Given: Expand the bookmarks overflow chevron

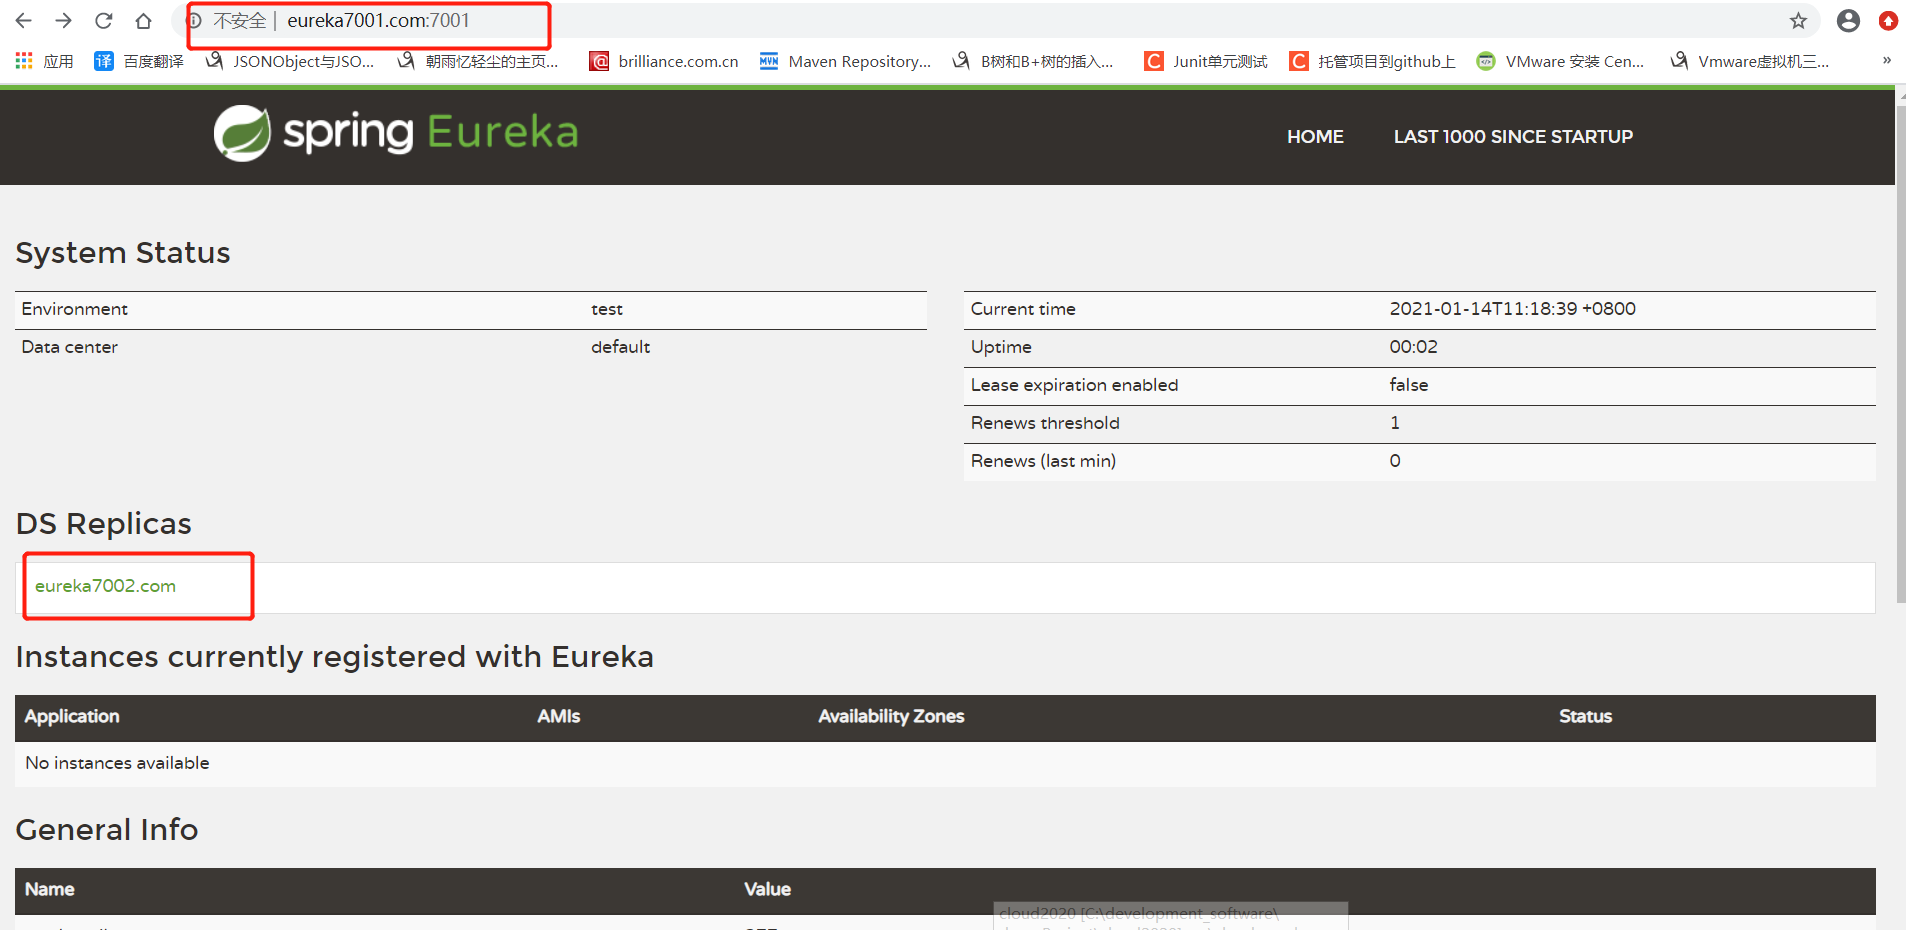Looking at the screenshot, I should tap(1886, 61).
